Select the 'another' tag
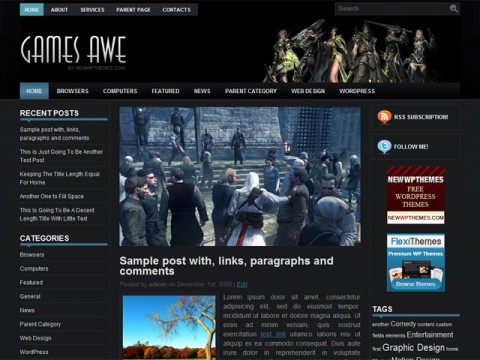The height and width of the screenshot is (360, 480). click(x=381, y=325)
